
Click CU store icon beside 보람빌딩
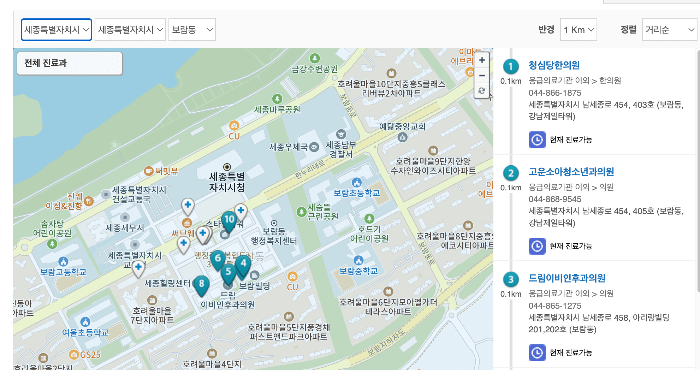click(x=292, y=277)
